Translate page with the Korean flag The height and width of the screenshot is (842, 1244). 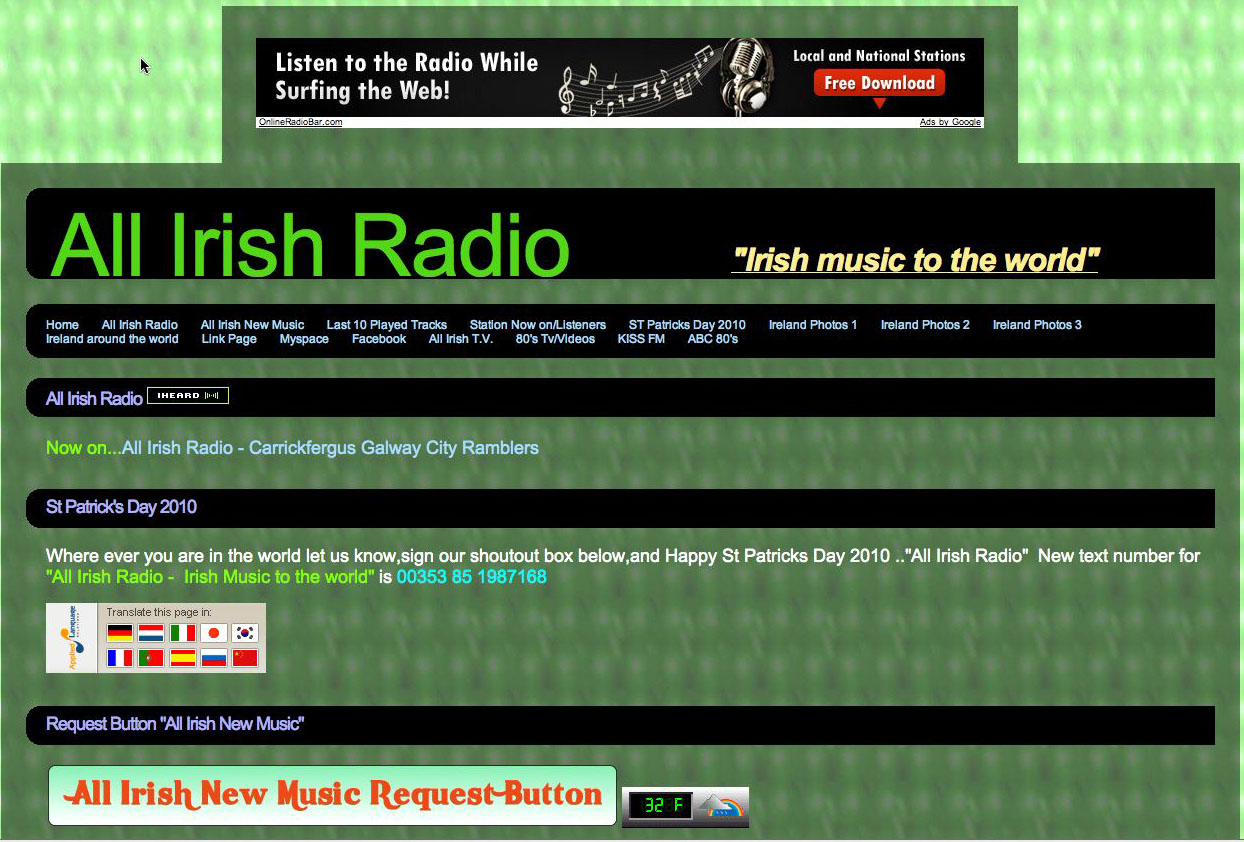coord(245,633)
